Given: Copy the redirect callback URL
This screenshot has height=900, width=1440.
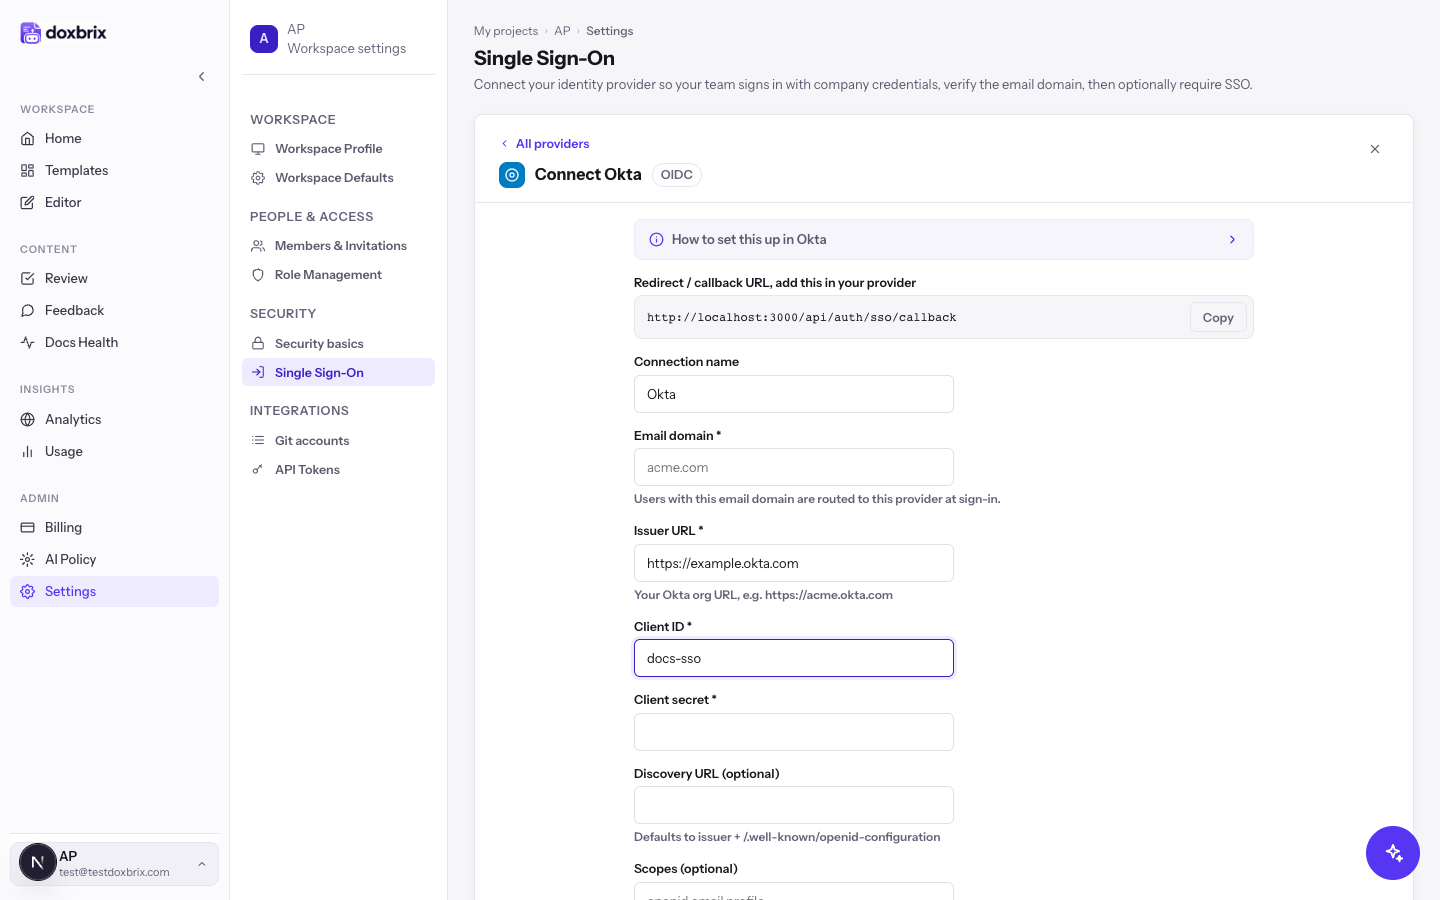Looking at the screenshot, I should pyautogui.click(x=1218, y=317).
